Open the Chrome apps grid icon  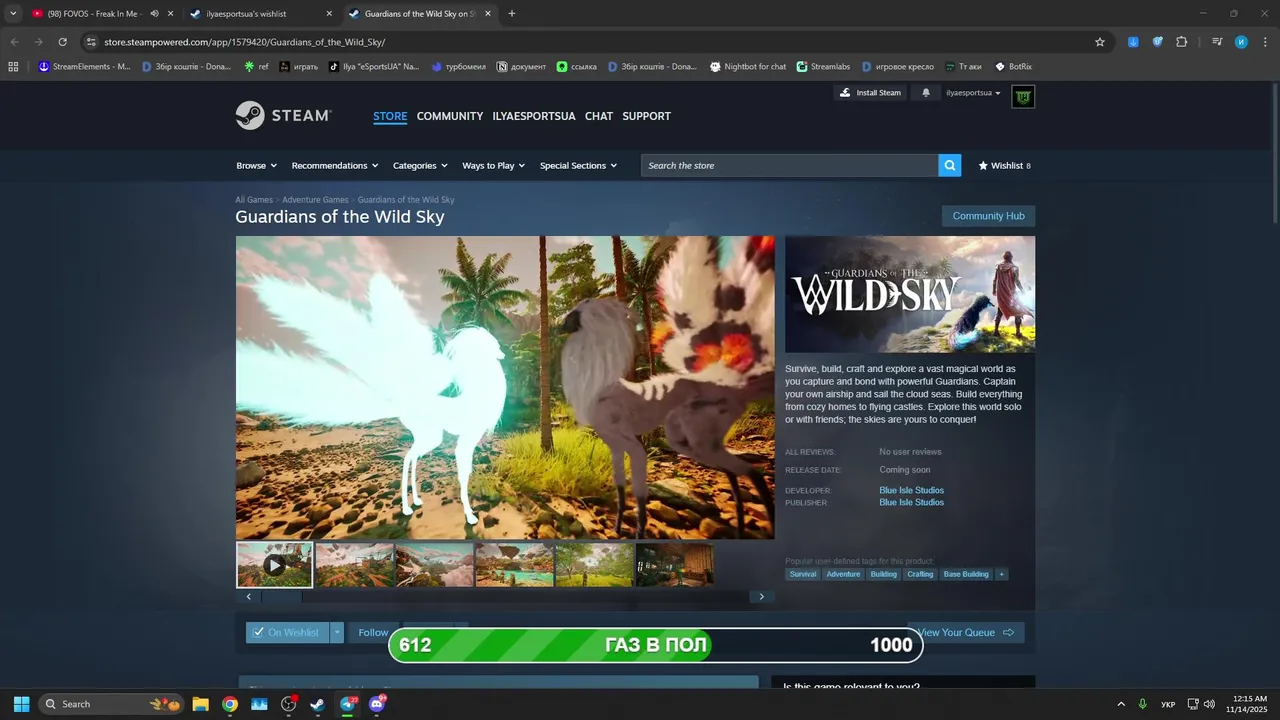pyautogui.click(x=13, y=67)
